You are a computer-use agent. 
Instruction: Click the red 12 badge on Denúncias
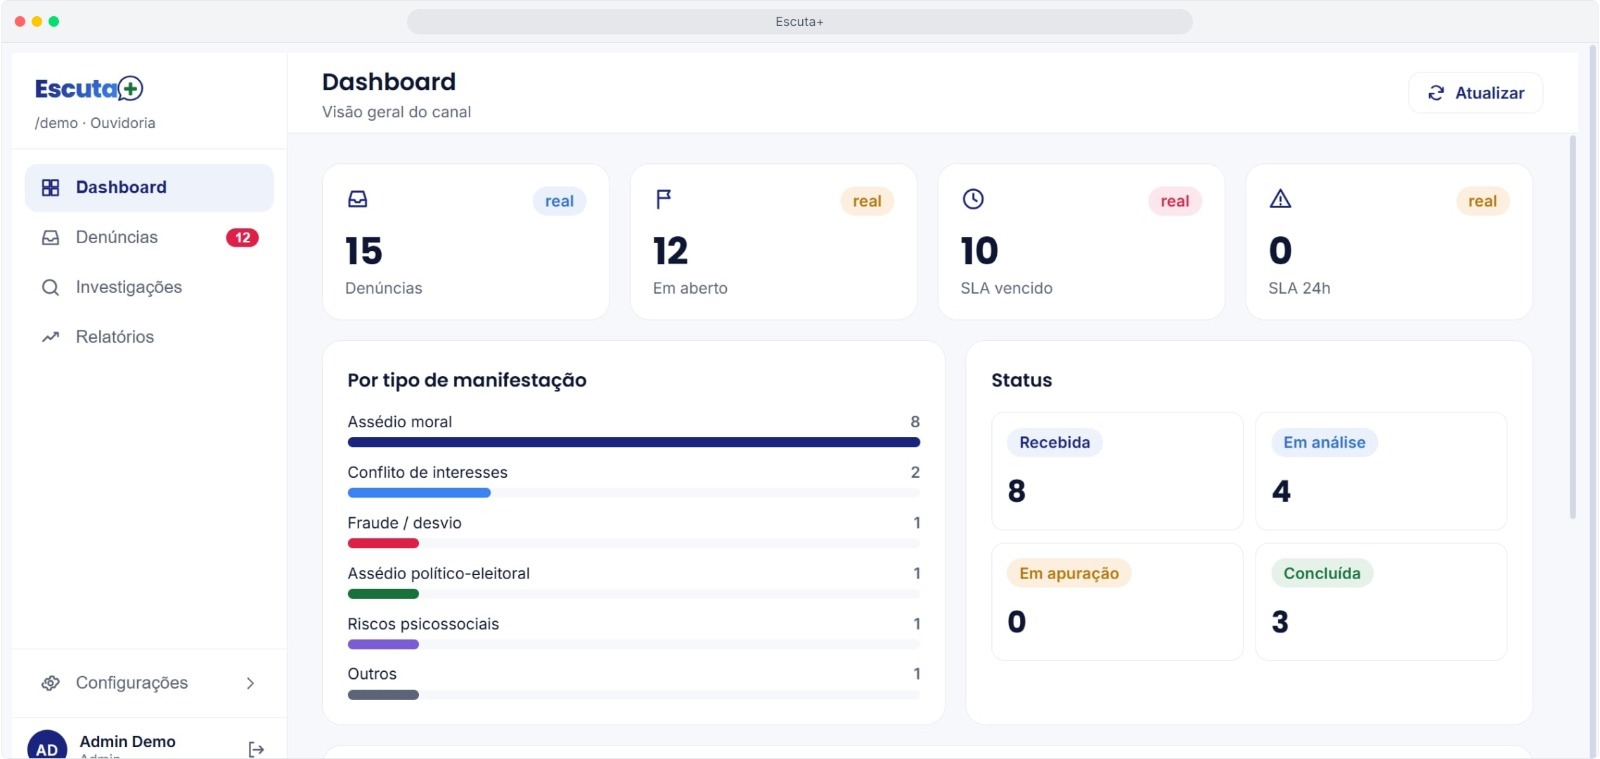point(242,238)
